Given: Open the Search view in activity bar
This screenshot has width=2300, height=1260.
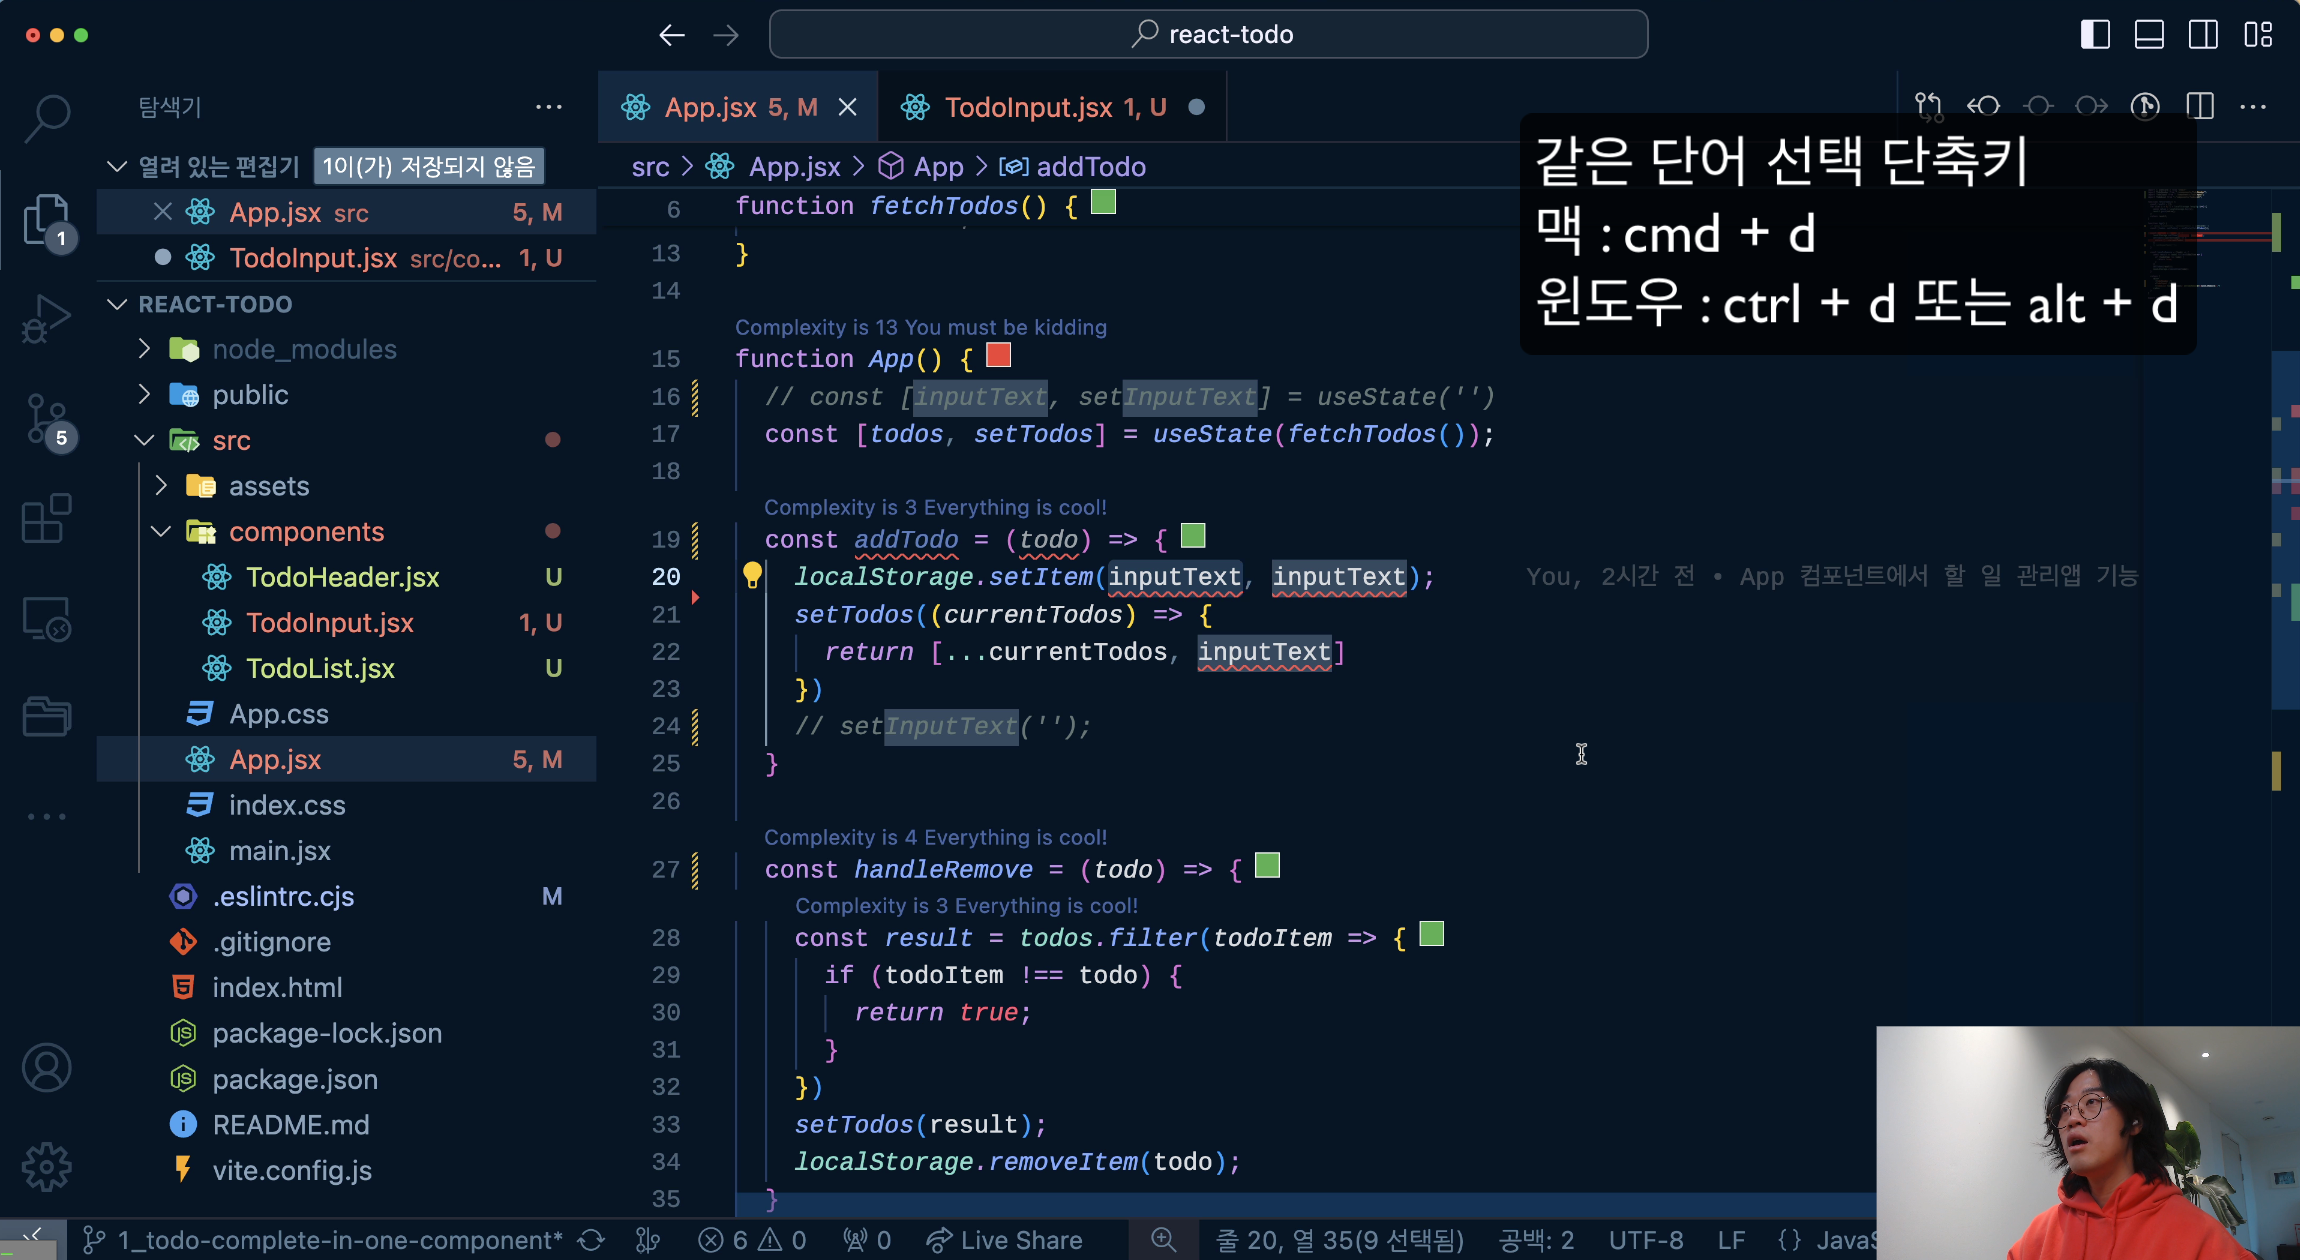Looking at the screenshot, I should [x=46, y=118].
